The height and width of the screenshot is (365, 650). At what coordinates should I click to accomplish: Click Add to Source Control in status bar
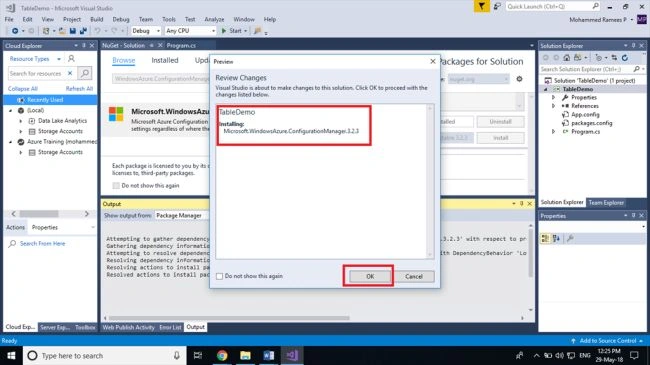(607, 341)
